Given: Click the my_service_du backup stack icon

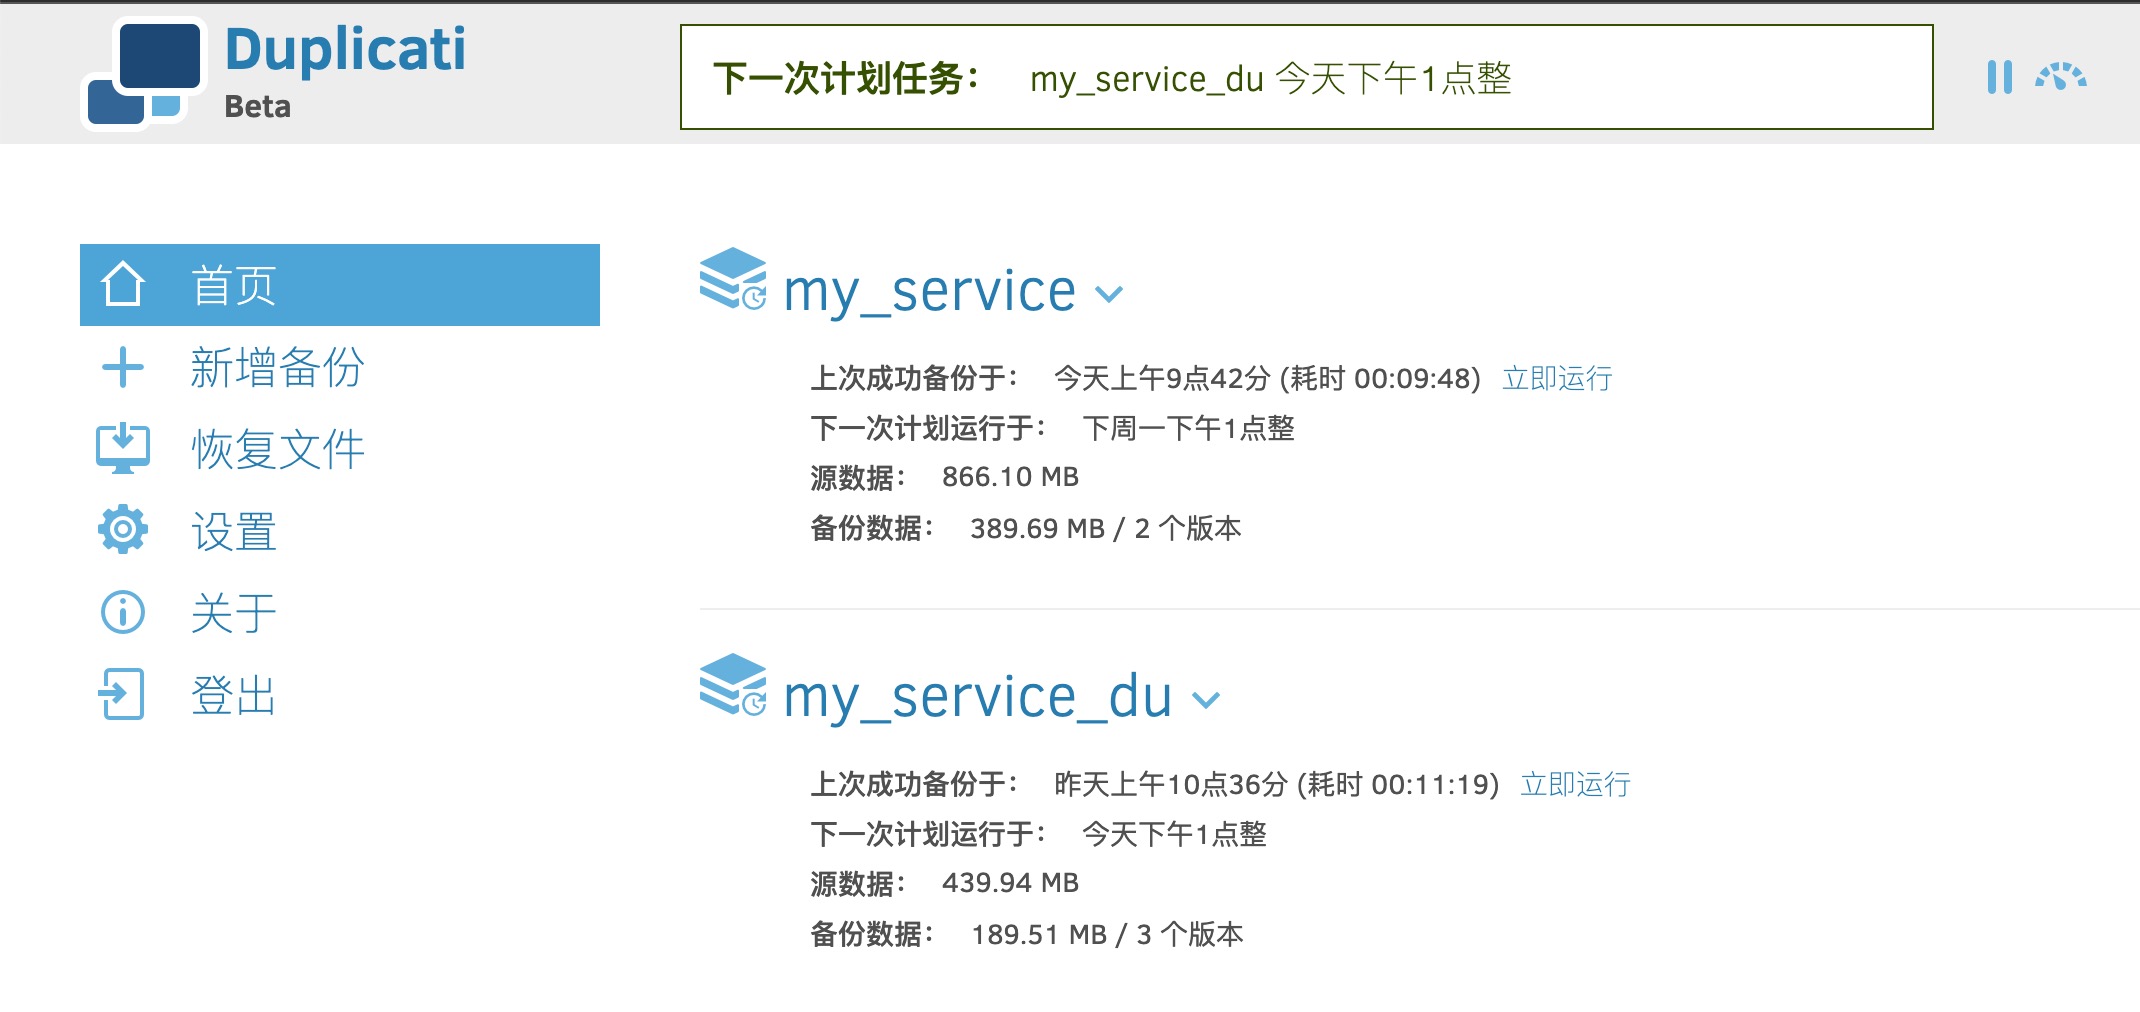Looking at the screenshot, I should tap(733, 685).
